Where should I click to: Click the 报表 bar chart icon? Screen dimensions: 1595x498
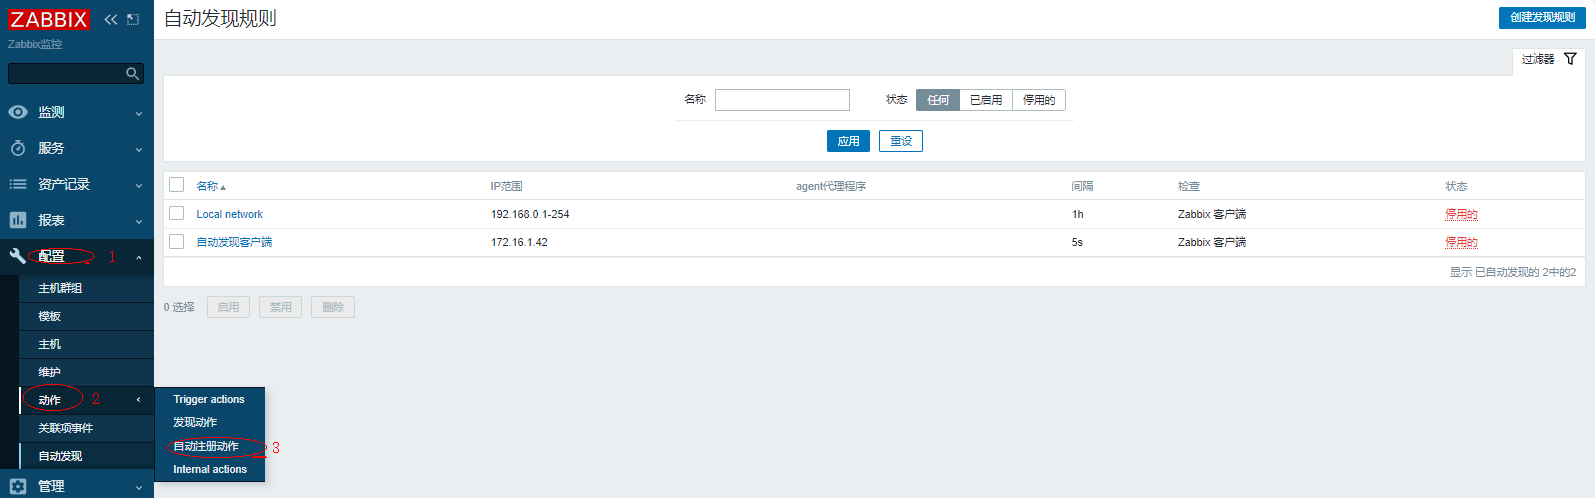[x=18, y=220]
